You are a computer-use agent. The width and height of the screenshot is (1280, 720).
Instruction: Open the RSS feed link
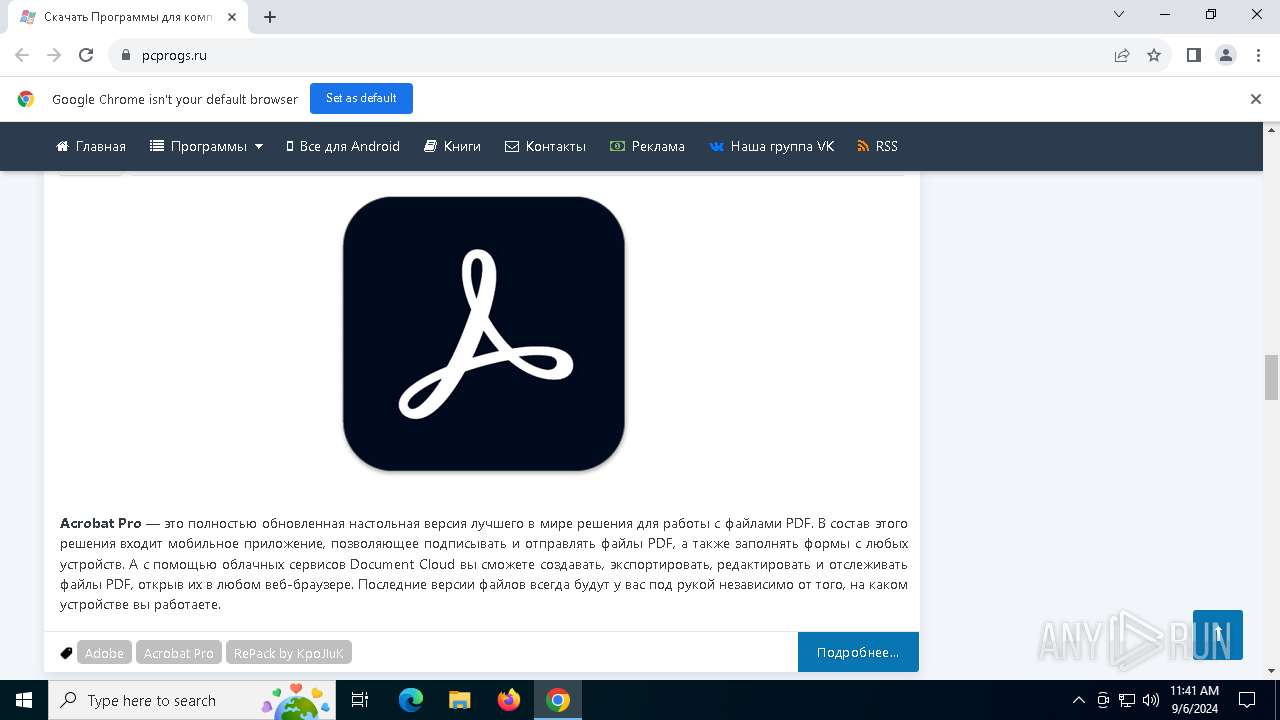(877, 146)
